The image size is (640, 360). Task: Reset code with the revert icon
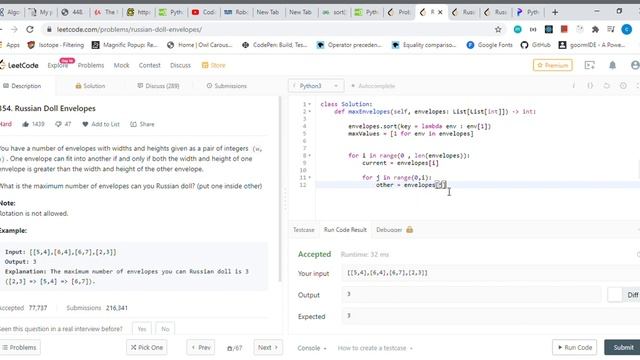click(x=607, y=86)
